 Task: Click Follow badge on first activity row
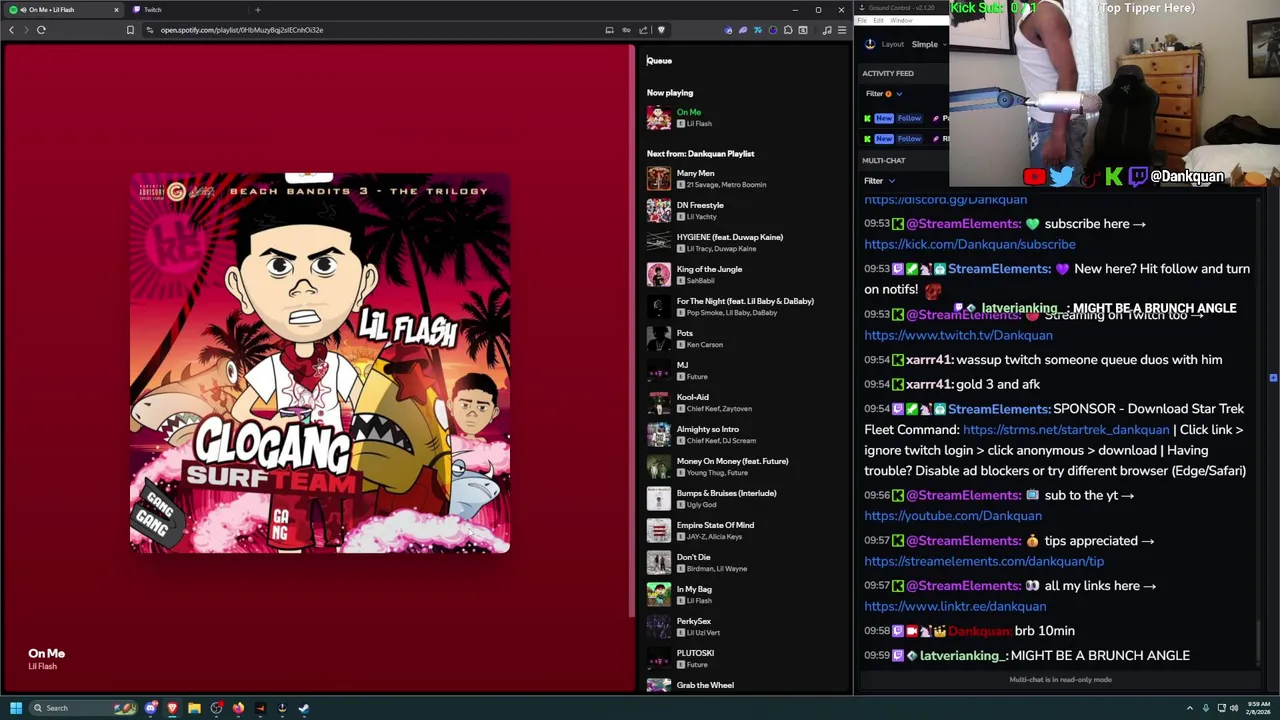[909, 118]
